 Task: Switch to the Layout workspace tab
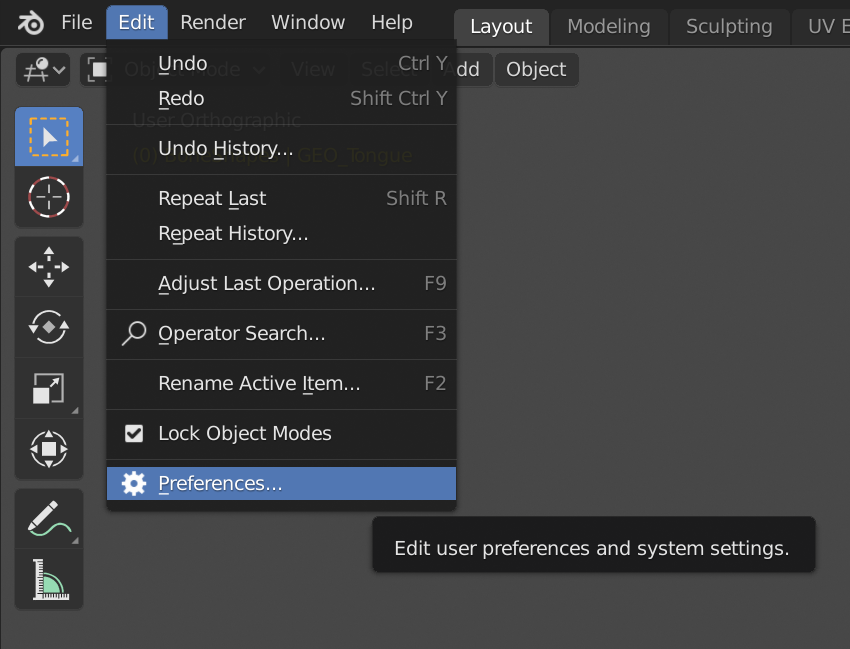pos(501,27)
